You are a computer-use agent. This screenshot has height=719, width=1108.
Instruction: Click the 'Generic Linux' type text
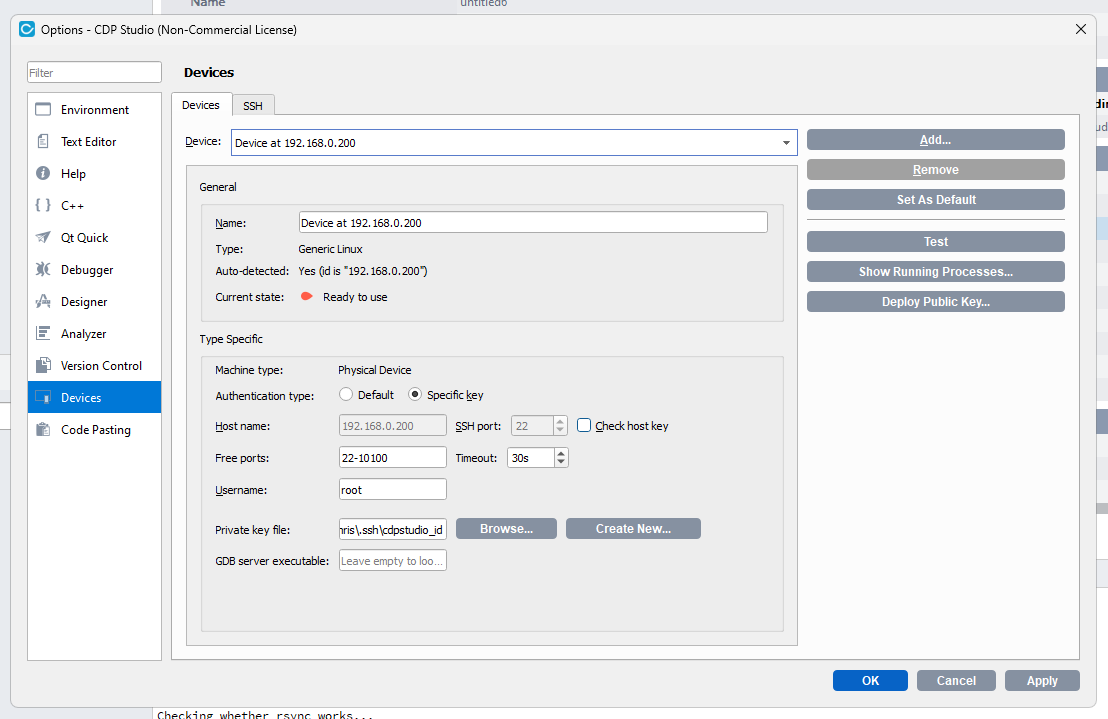pyautogui.click(x=330, y=249)
